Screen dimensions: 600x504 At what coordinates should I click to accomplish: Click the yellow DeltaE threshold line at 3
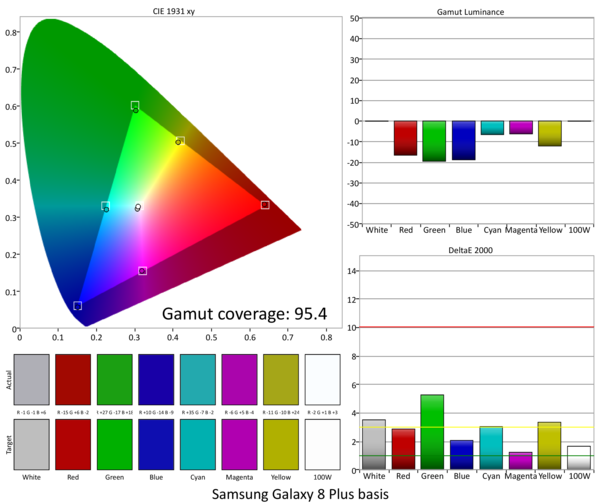477,427
